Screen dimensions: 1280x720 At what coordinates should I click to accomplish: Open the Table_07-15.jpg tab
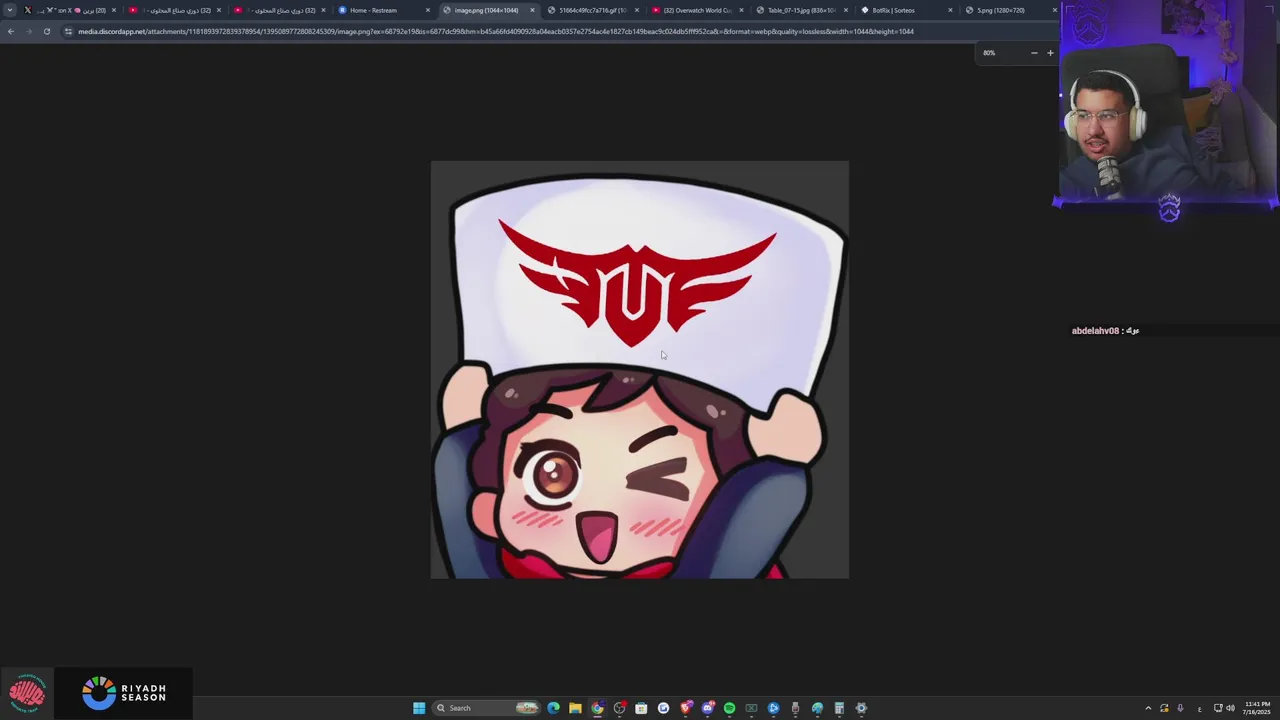click(x=801, y=10)
